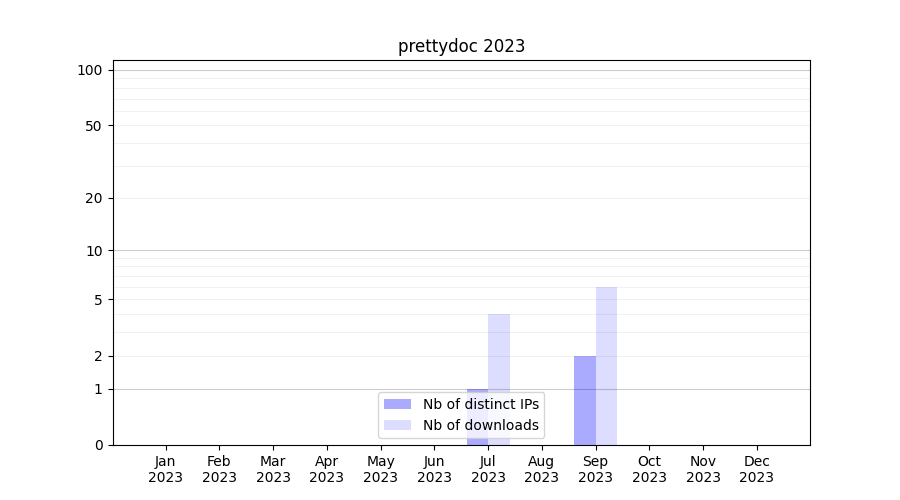Click the 'May 2023' x-axis label
900x500 pixels.
pyautogui.click(x=380, y=469)
